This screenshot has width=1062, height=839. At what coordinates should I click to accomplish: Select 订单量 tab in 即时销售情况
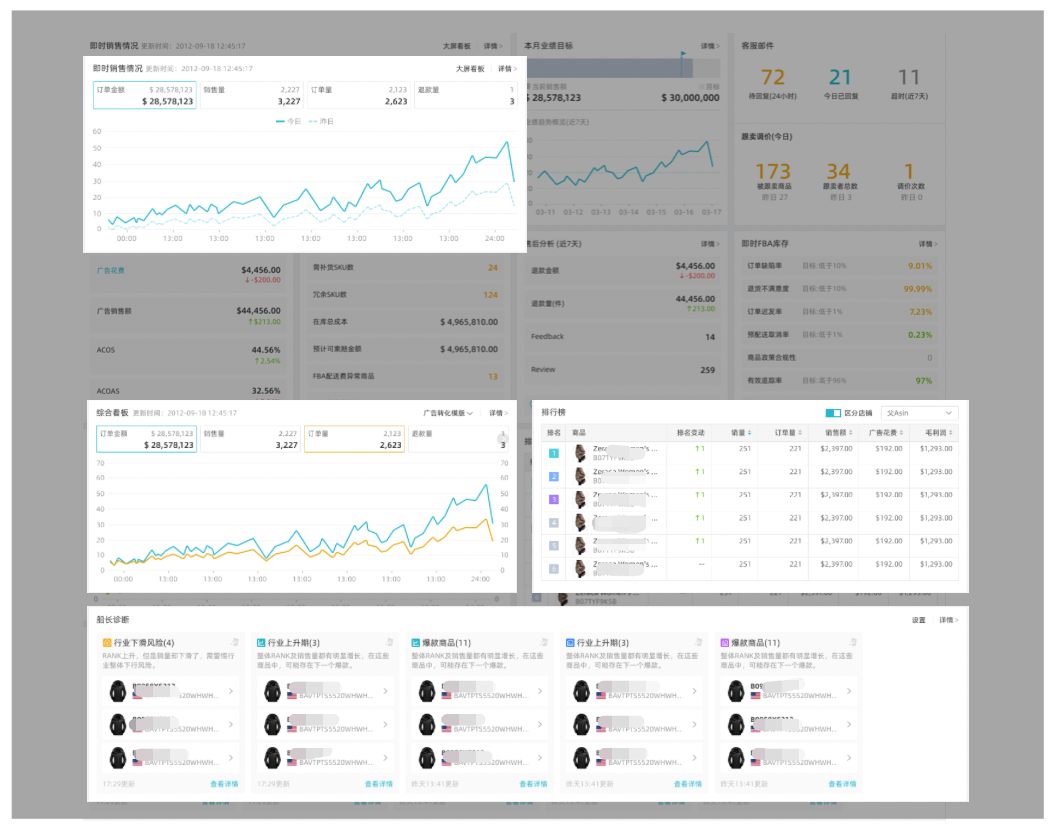[x=359, y=95]
